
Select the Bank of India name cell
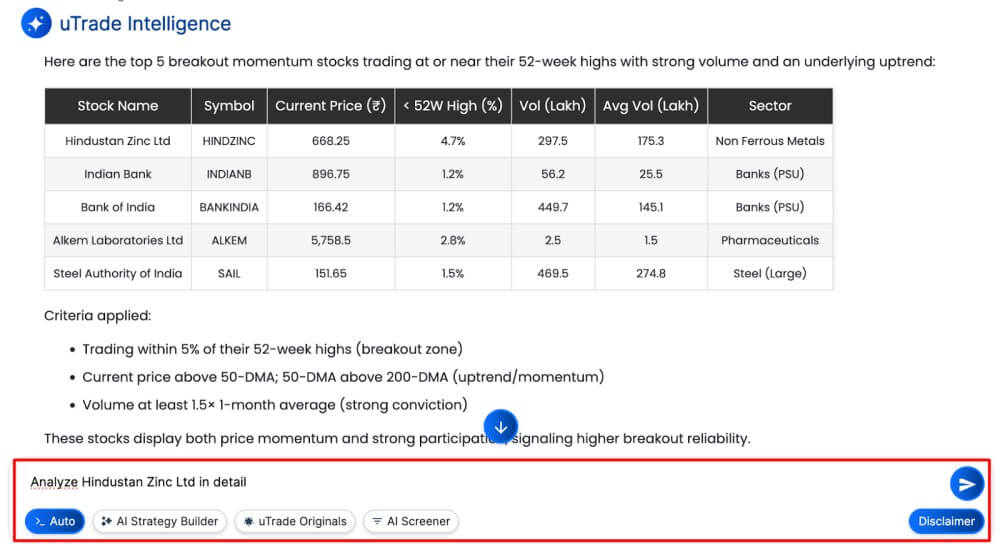coord(118,207)
